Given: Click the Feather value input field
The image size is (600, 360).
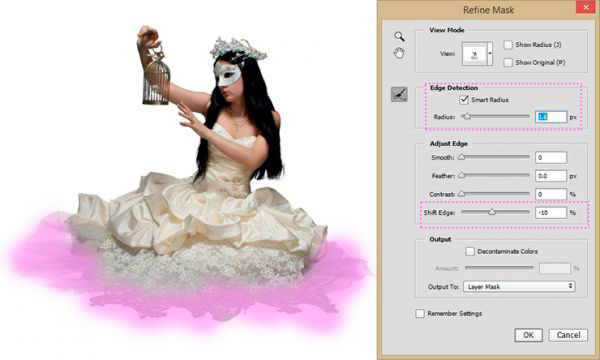Looking at the screenshot, I should (x=551, y=176).
